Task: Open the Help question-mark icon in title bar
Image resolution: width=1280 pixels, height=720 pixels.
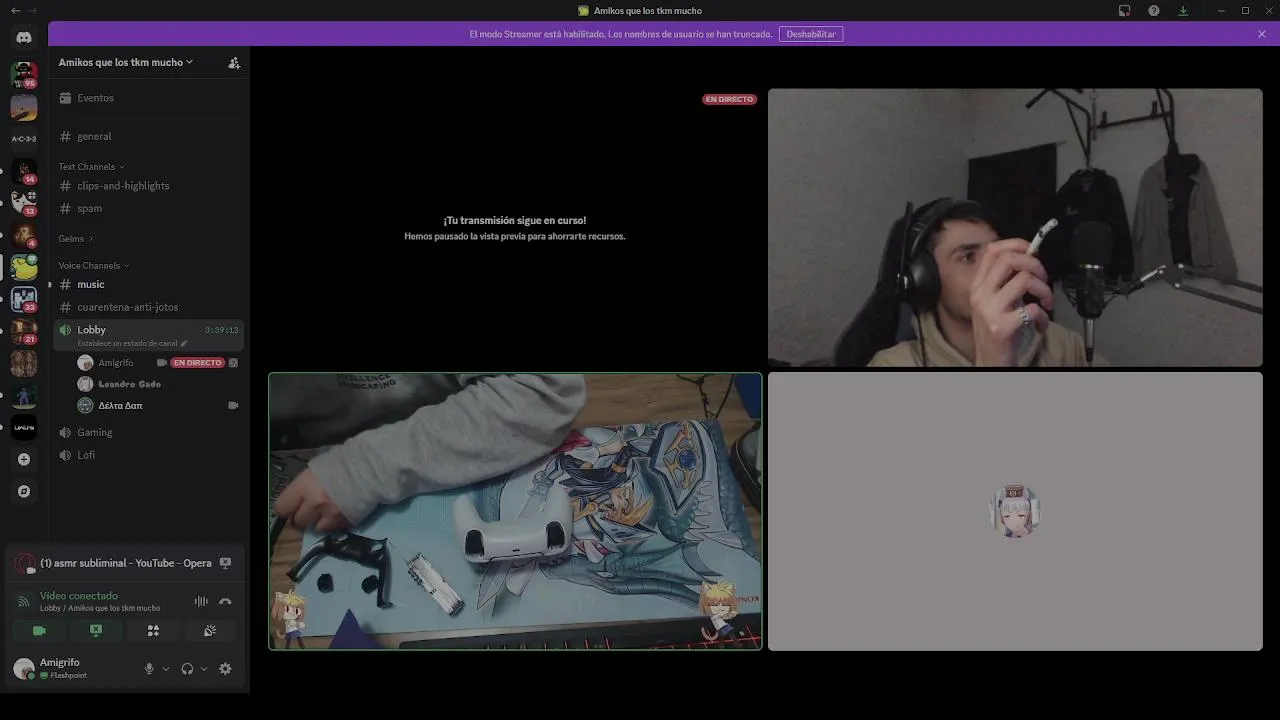Action: (1154, 10)
